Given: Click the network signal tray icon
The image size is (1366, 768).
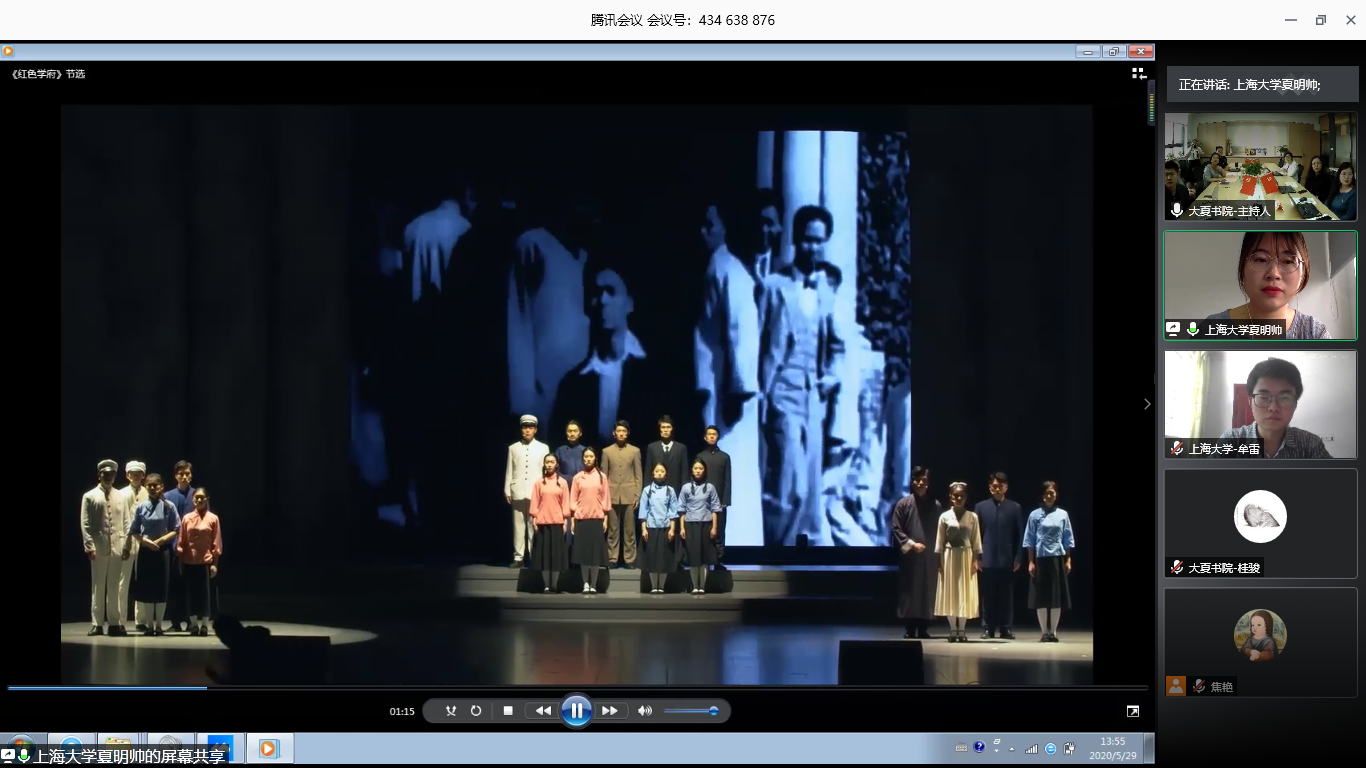Looking at the screenshot, I should coord(1031,748).
